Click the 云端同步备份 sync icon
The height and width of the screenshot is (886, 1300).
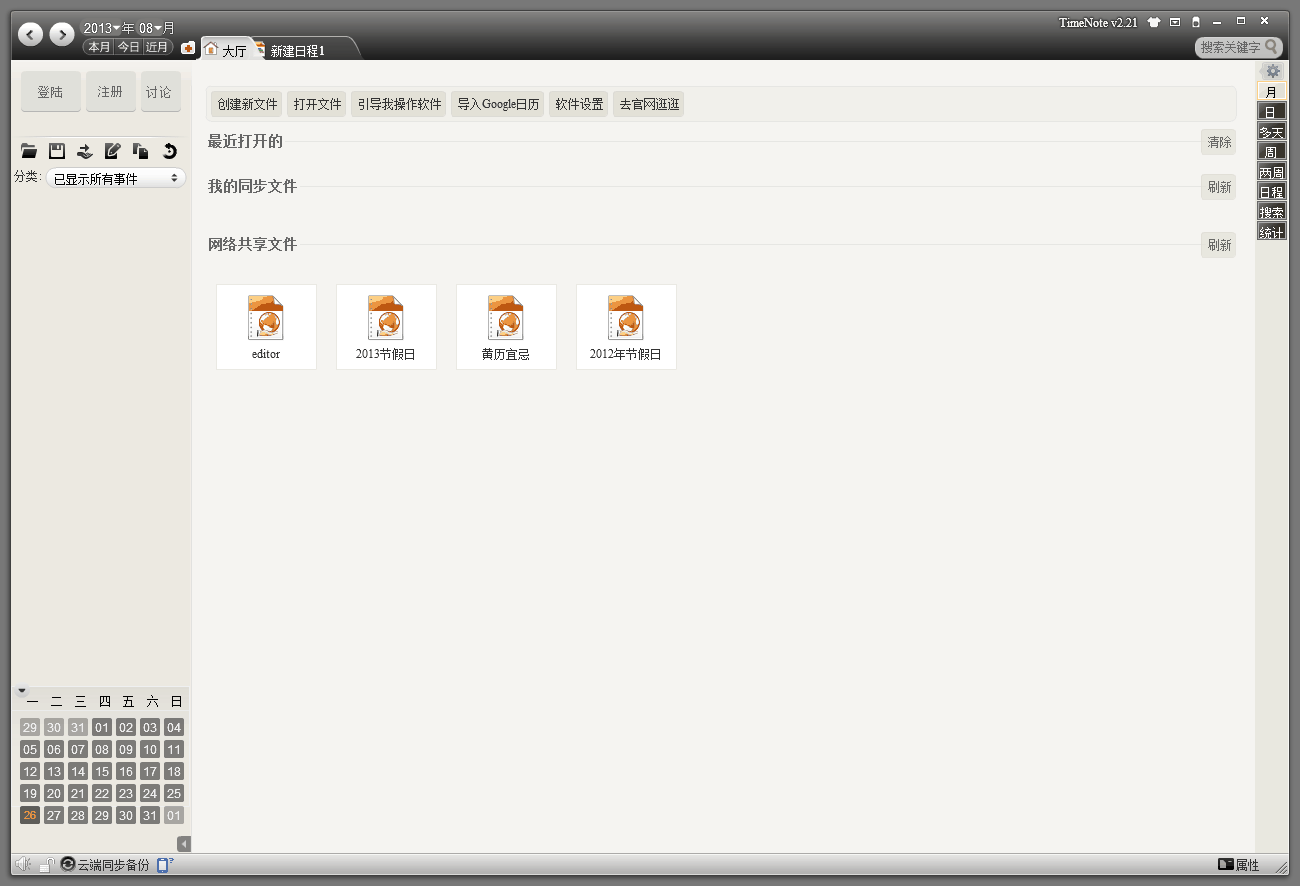(68, 864)
